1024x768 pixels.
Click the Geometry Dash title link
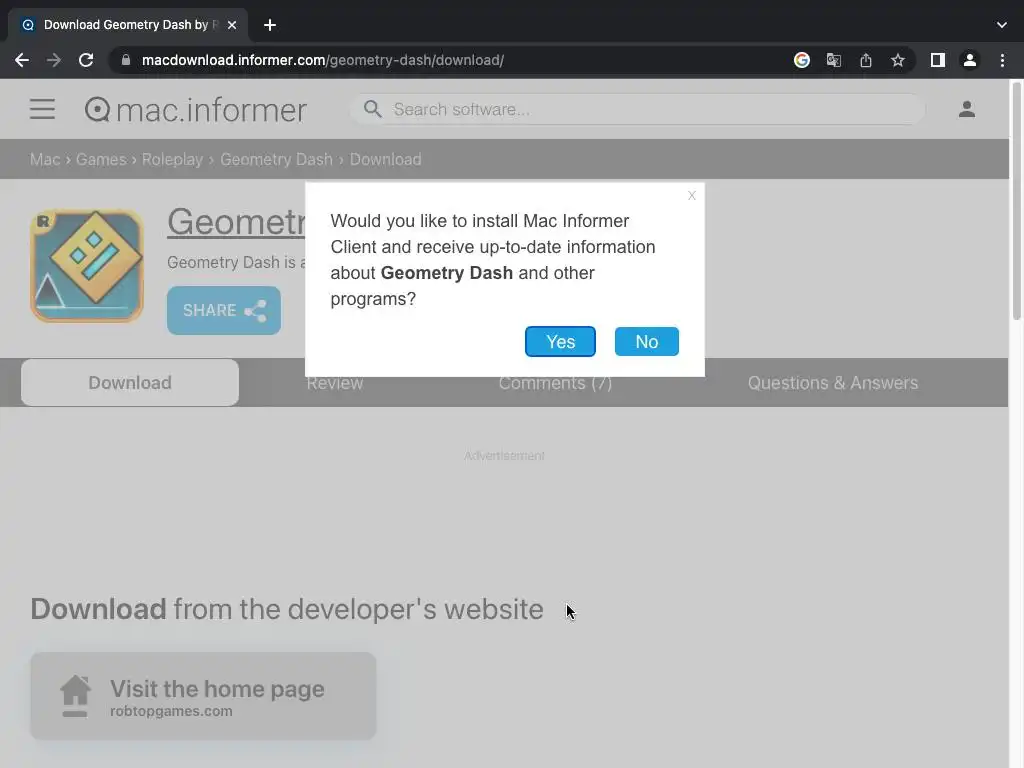pyautogui.click(x=236, y=222)
